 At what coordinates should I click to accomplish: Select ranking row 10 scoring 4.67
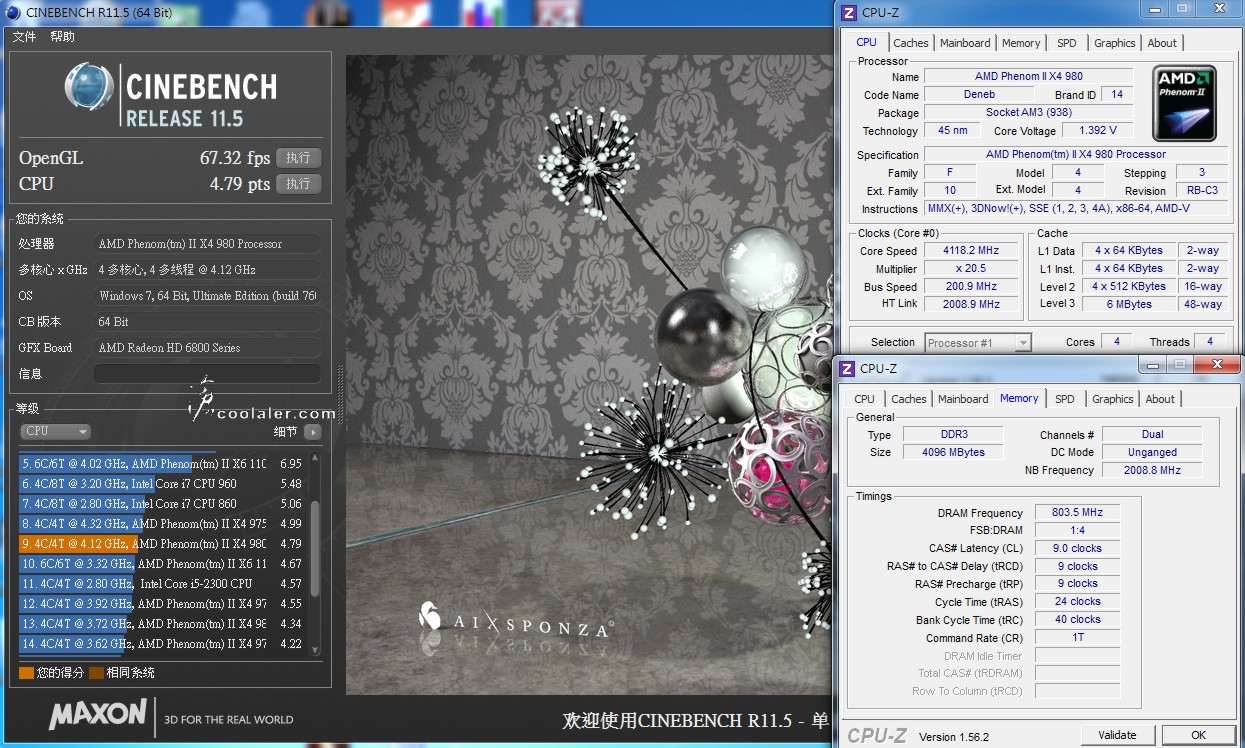point(162,564)
